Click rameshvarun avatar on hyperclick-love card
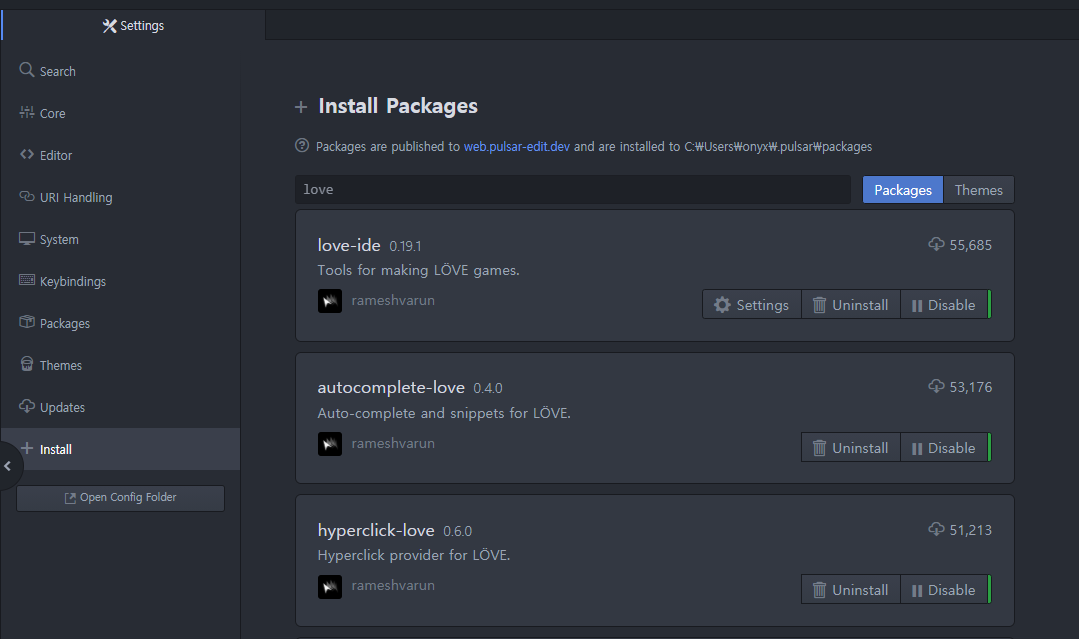 click(x=330, y=586)
